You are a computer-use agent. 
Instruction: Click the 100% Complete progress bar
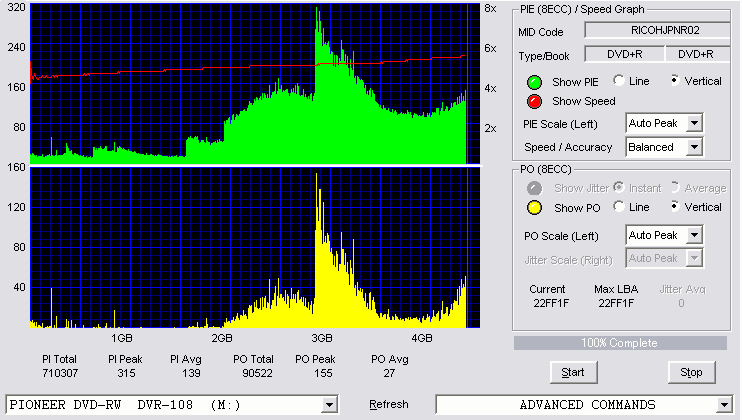pos(620,343)
